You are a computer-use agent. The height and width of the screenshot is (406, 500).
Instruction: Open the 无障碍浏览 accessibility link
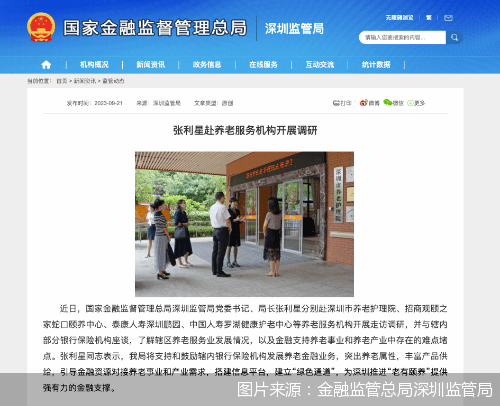pyautogui.click(x=399, y=18)
